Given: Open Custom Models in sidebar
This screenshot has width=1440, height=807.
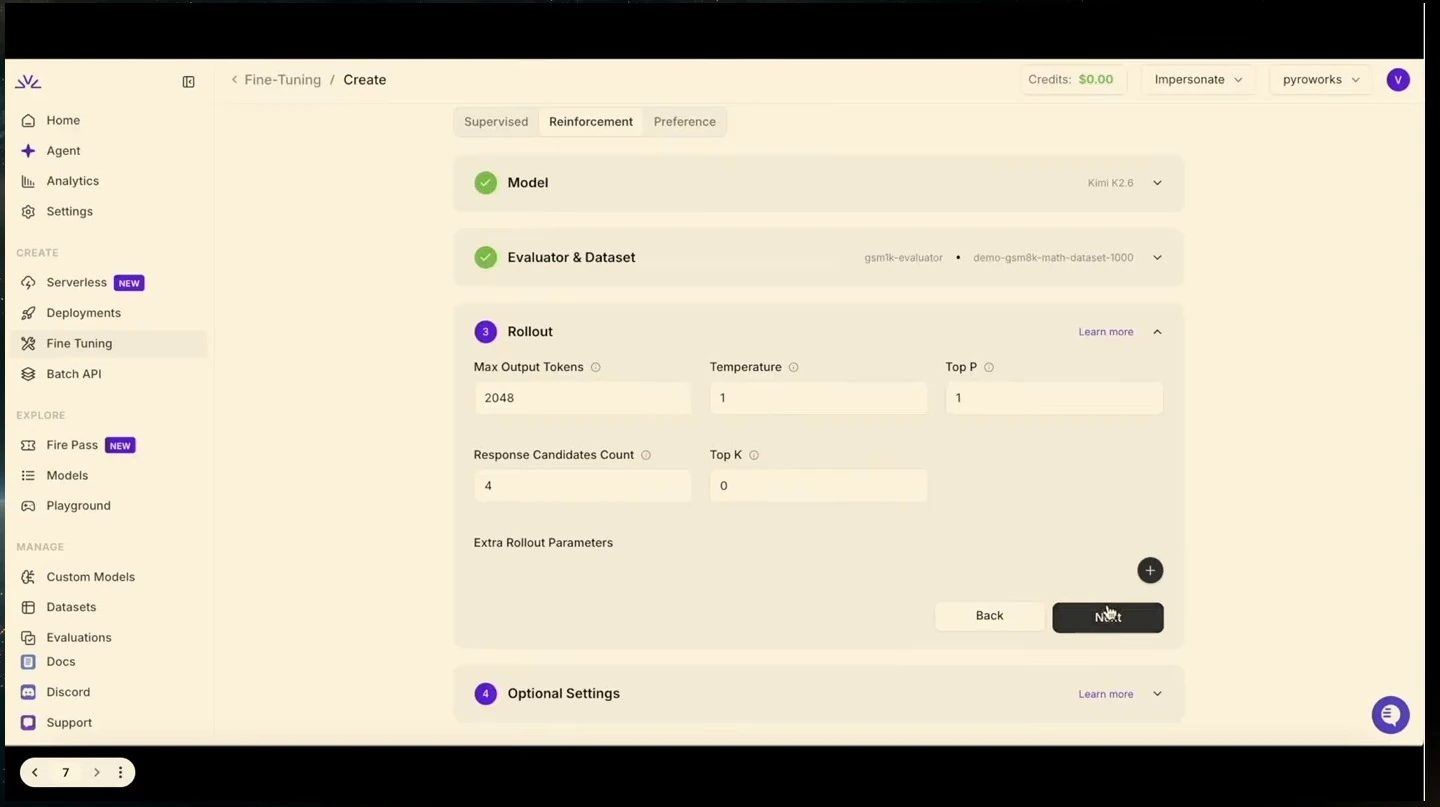Looking at the screenshot, I should pos(90,577).
